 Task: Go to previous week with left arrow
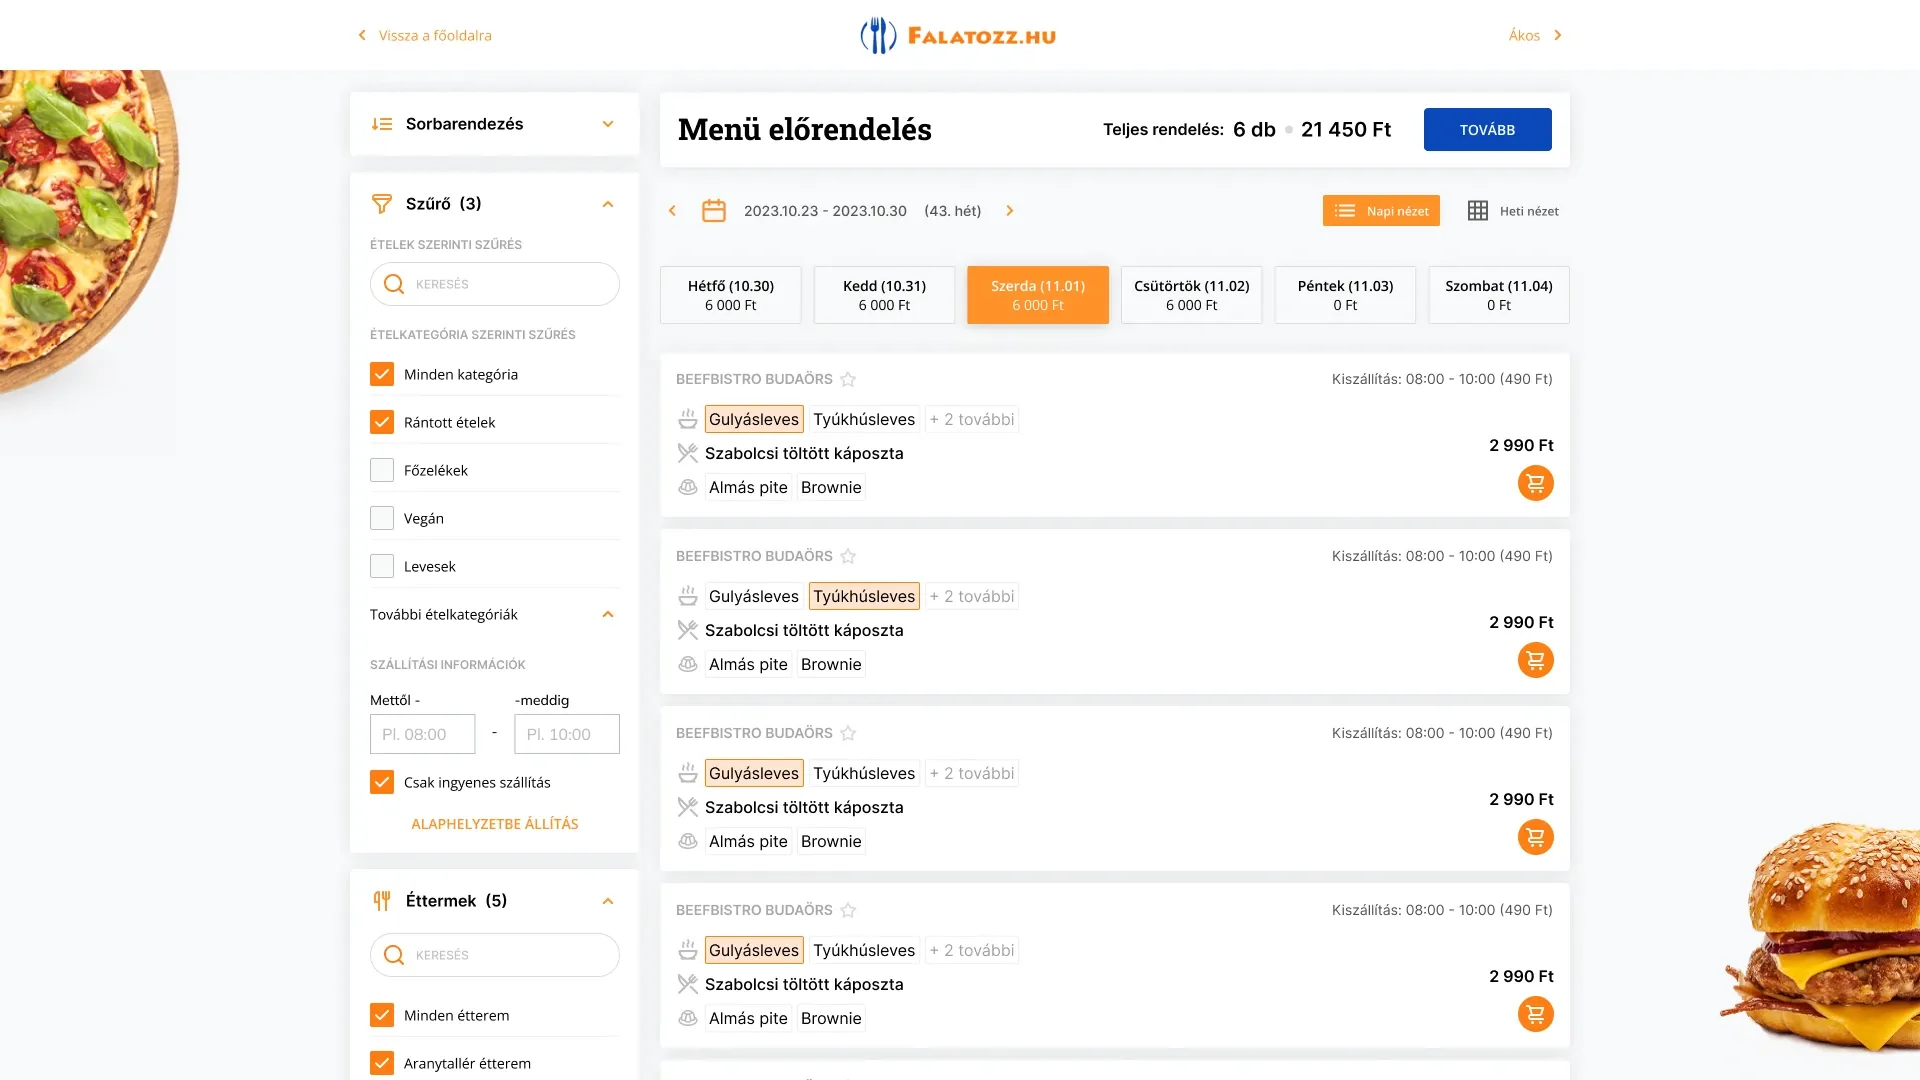pyautogui.click(x=672, y=211)
